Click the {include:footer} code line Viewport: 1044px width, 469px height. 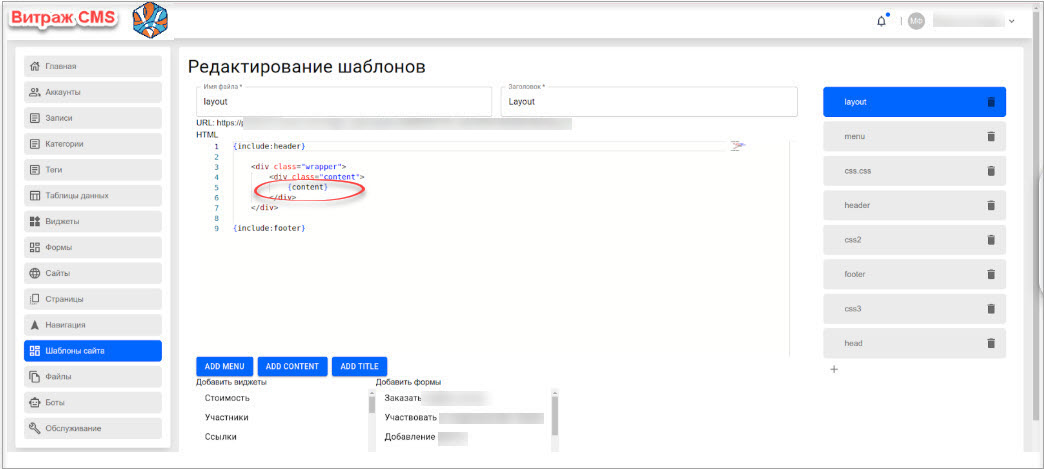[269, 229]
